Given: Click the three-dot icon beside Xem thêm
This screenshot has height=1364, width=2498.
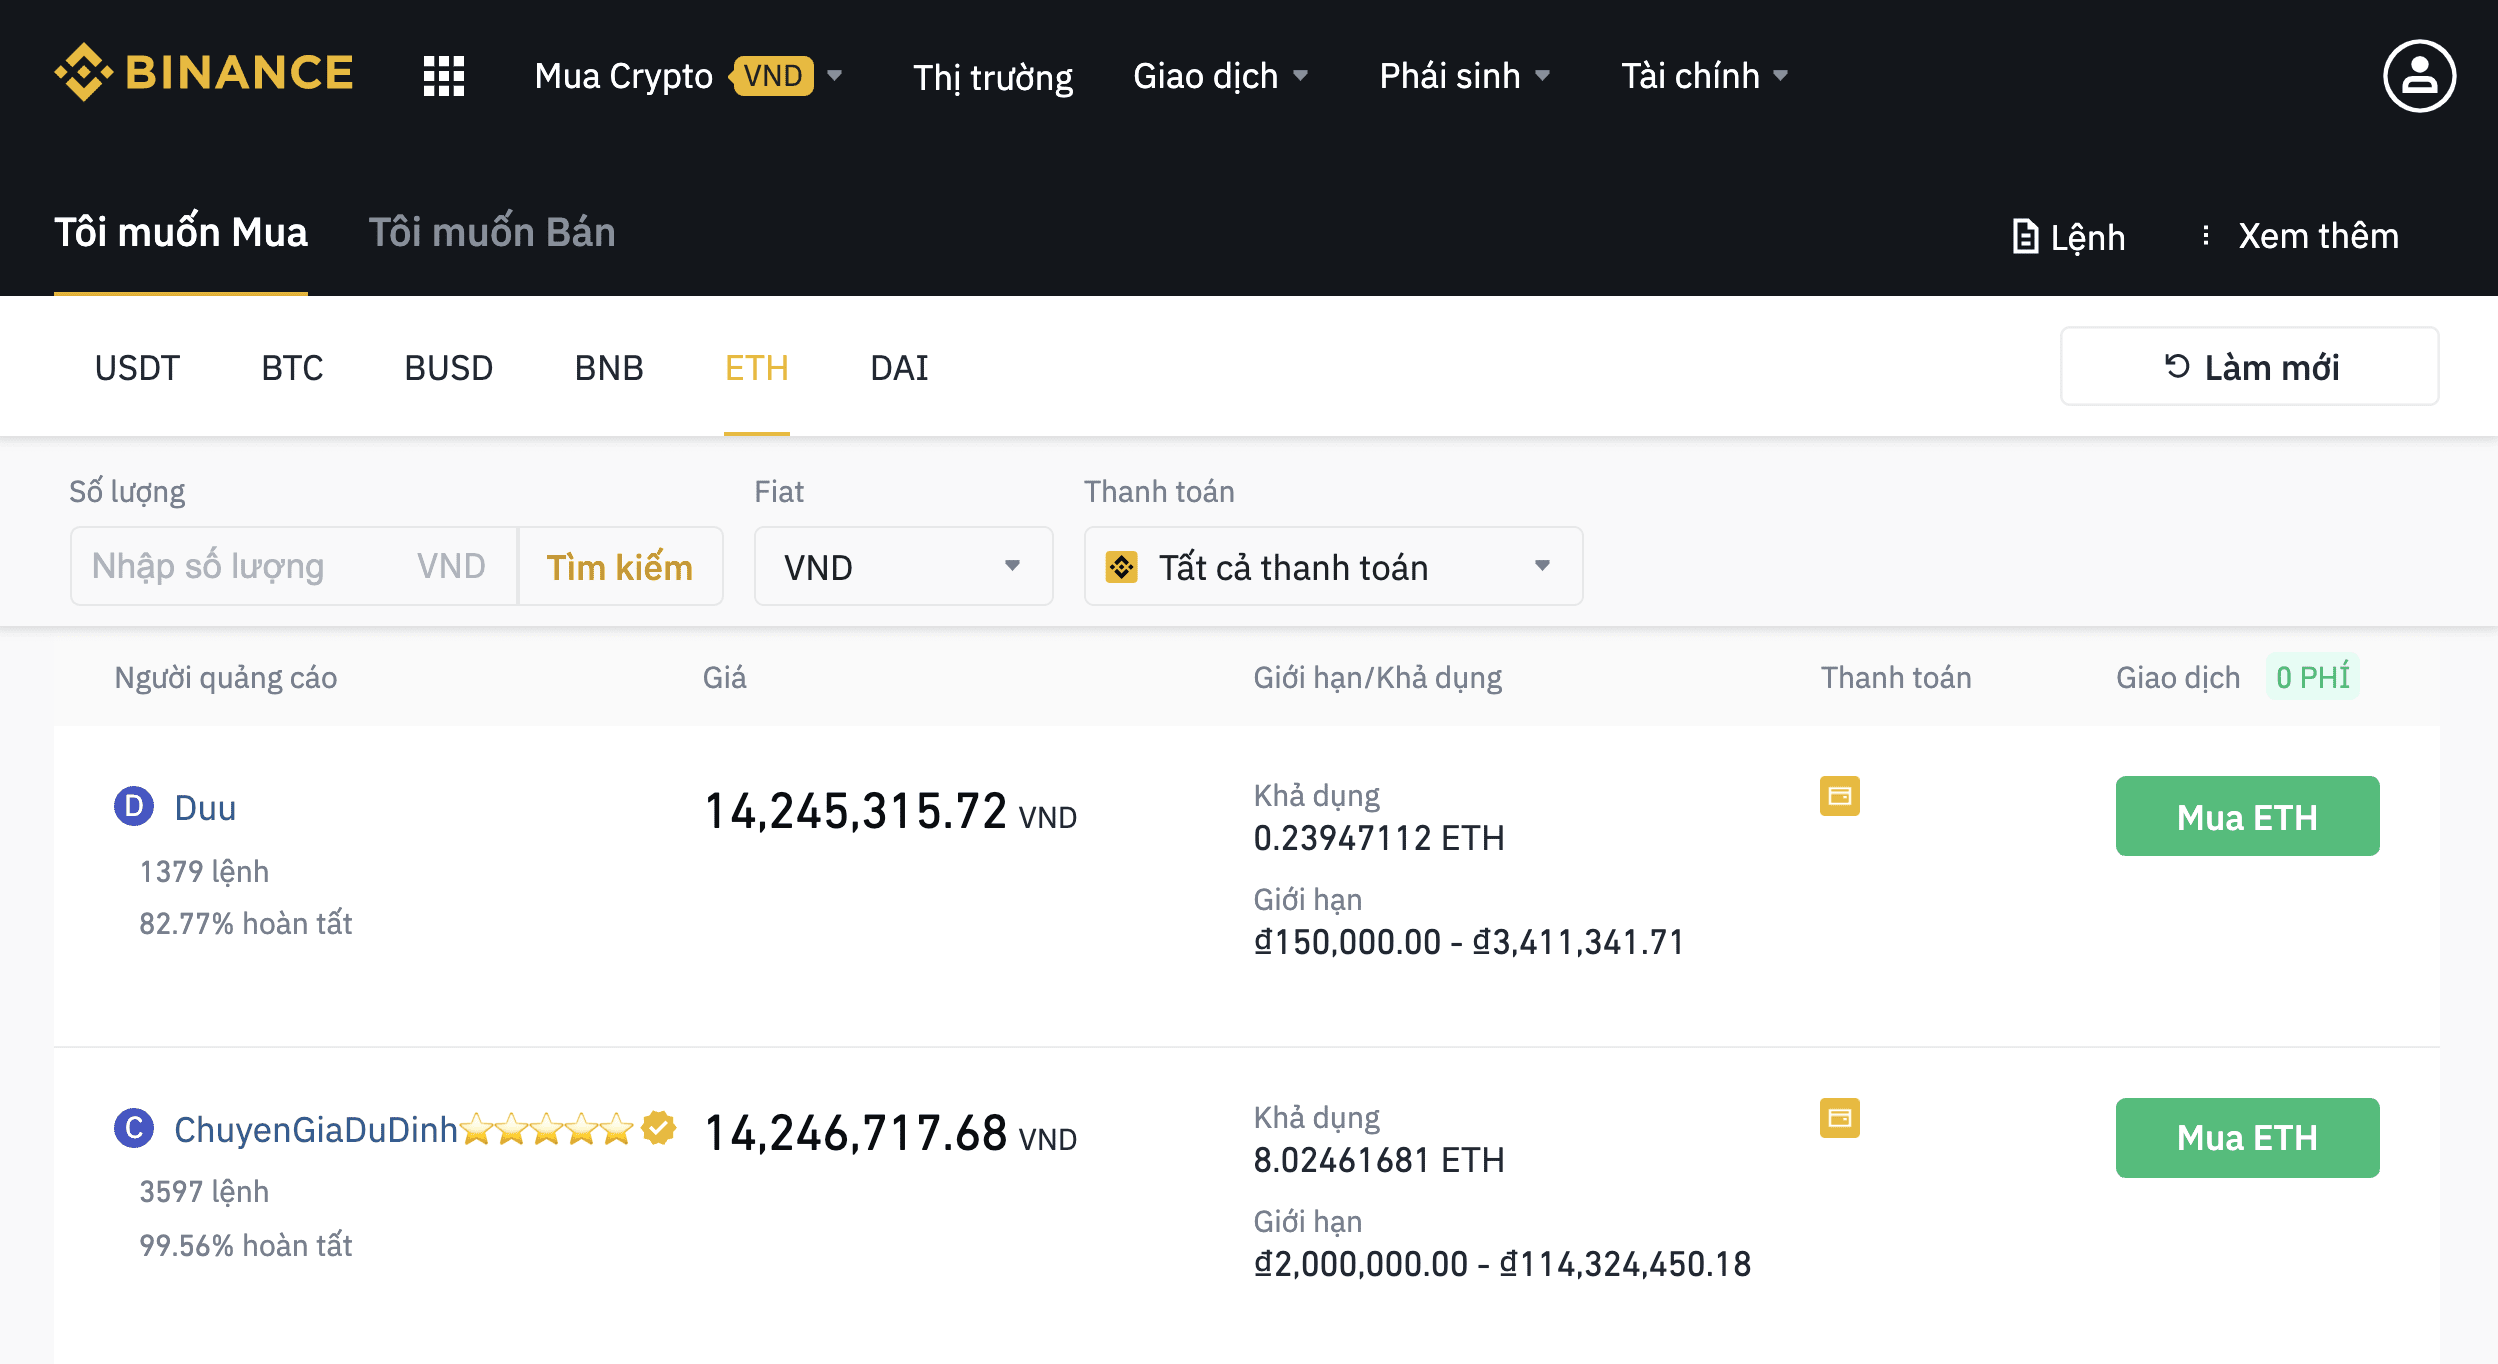Looking at the screenshot, I should point(2205,235).
